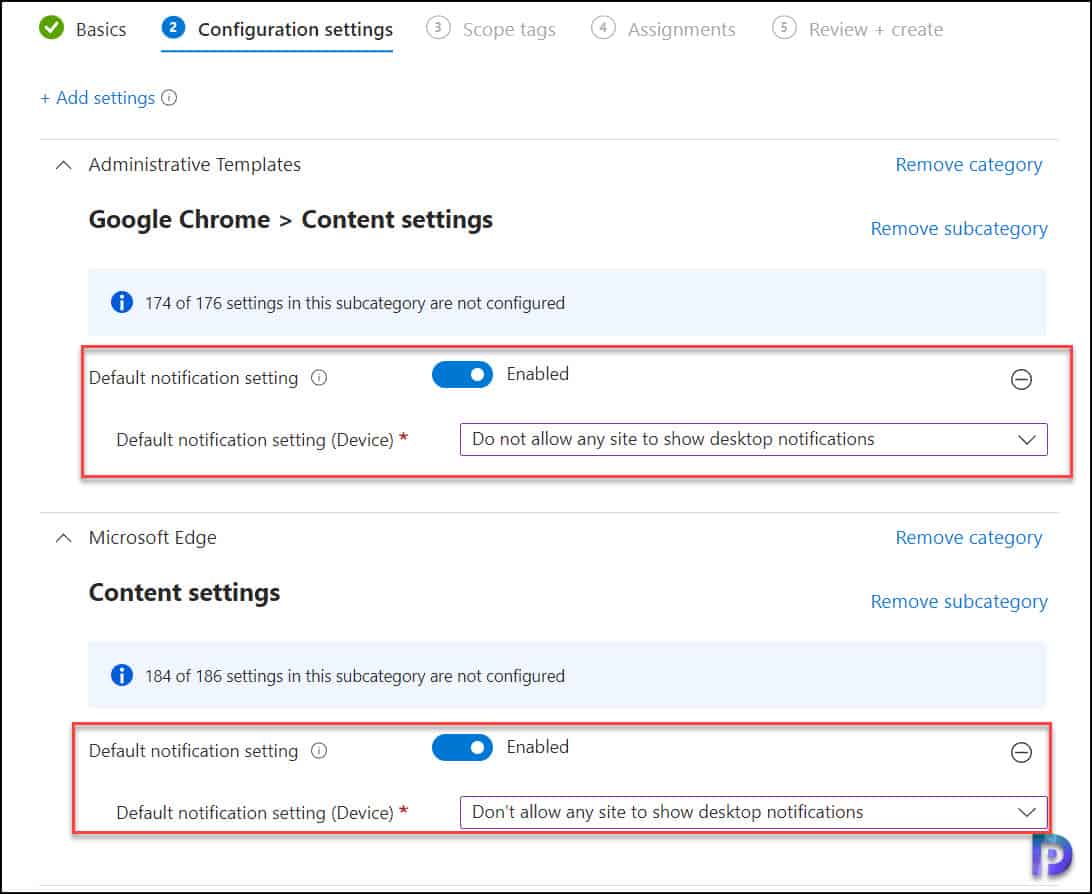Click the 'Google Chrome > Content settings' heading

[291, 220]
